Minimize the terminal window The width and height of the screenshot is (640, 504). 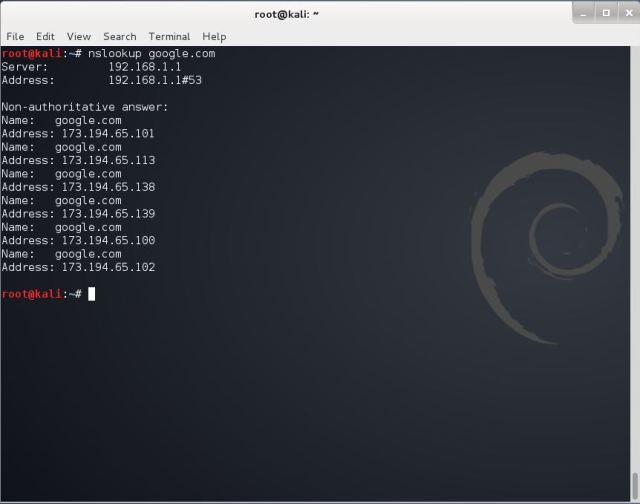click(584, 13)
